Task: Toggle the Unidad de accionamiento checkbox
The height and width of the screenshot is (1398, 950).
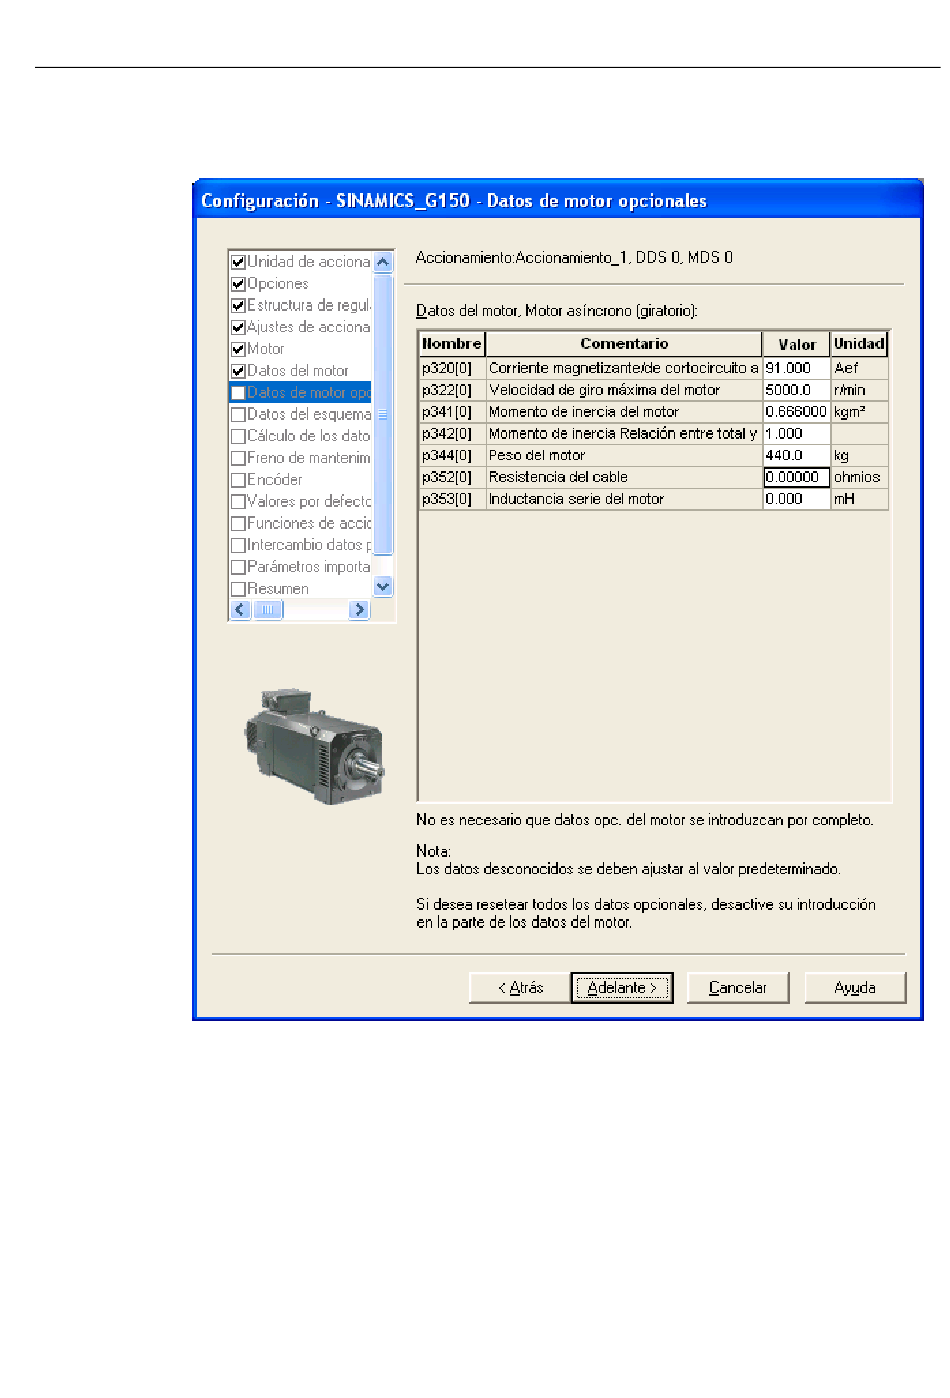Action: click(238, 262)
